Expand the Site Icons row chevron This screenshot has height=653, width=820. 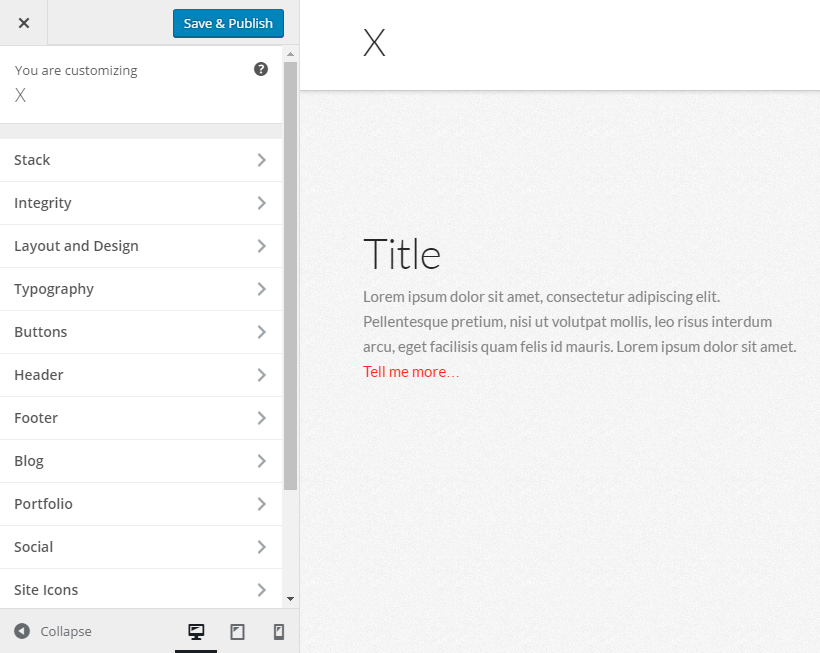[x=262, y=590]
